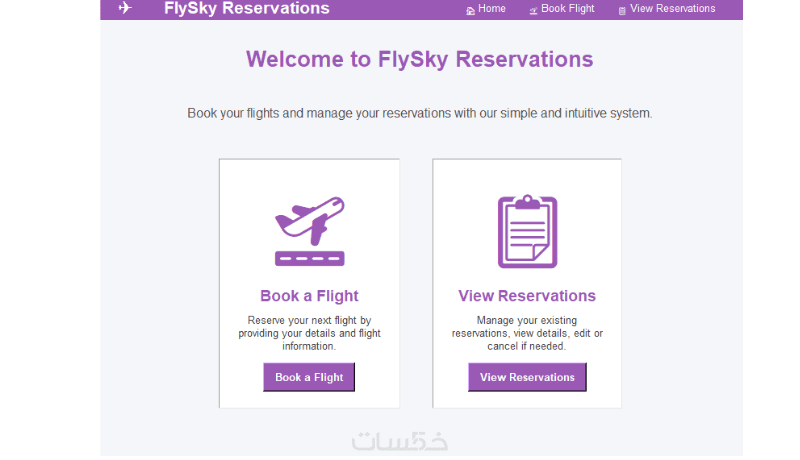Image resolution: width=800 pixels, height=460 pixels.
Task: Click the list icon beside View Reservations nav
Action: click(x=622, y=10)
